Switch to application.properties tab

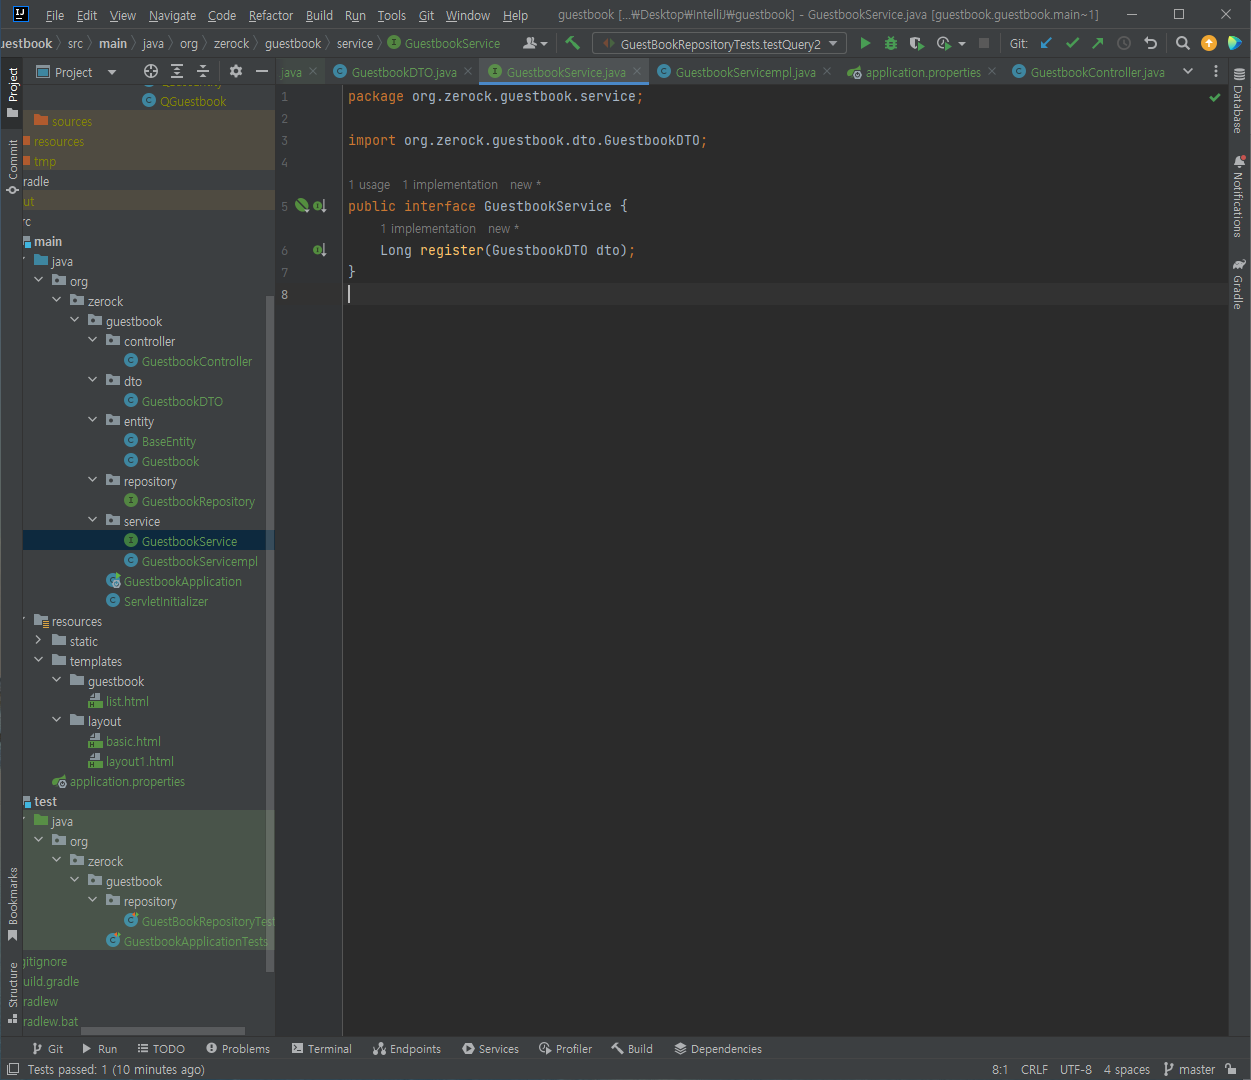922,72
